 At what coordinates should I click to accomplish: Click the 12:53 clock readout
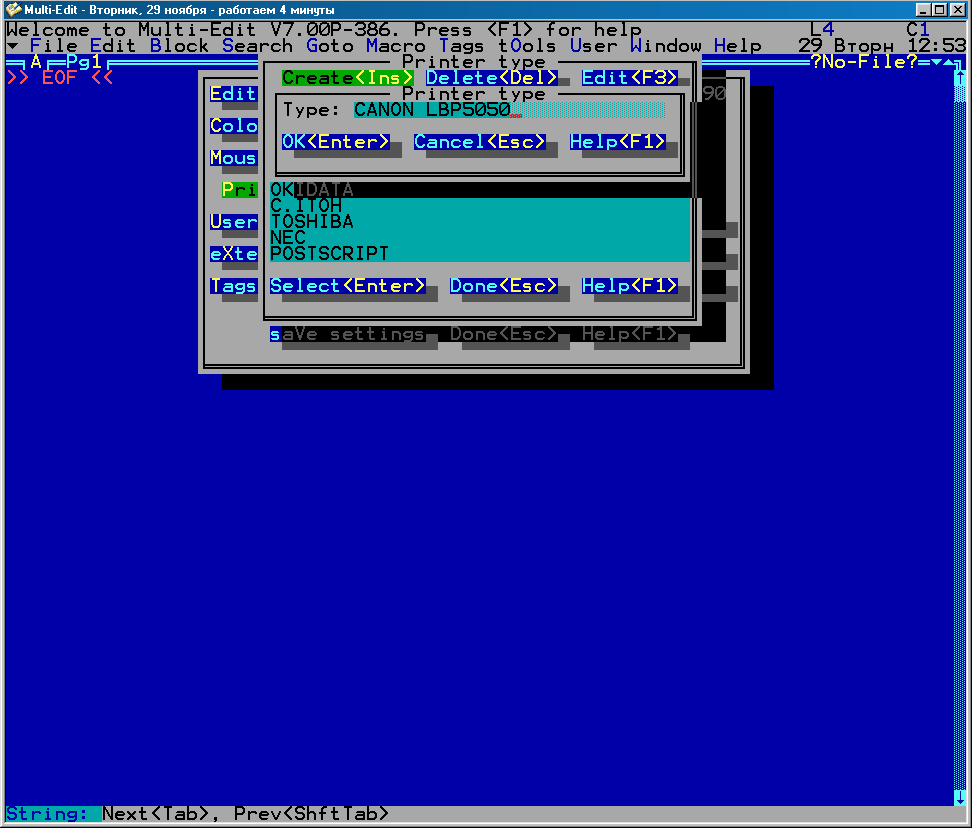(936, 46)
